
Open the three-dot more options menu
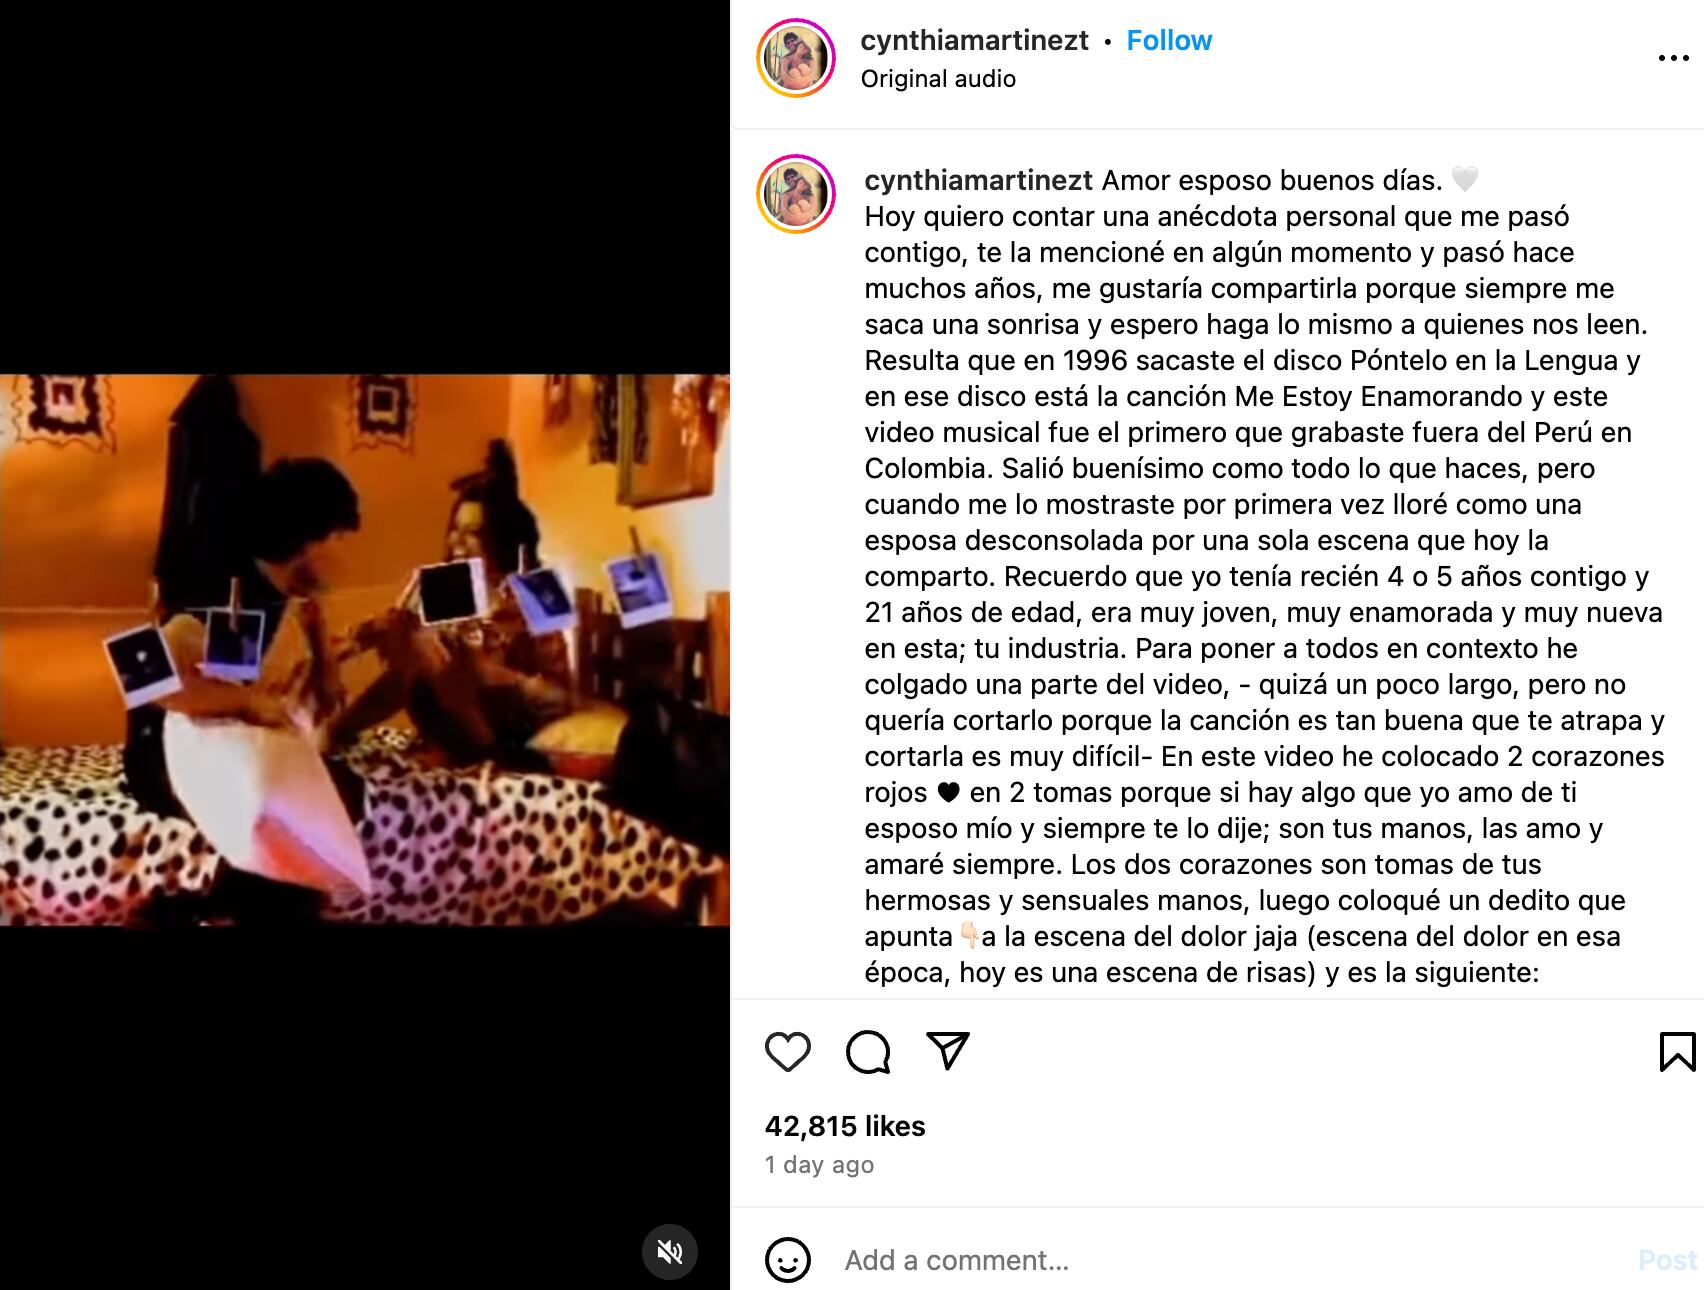(1673, 58)
